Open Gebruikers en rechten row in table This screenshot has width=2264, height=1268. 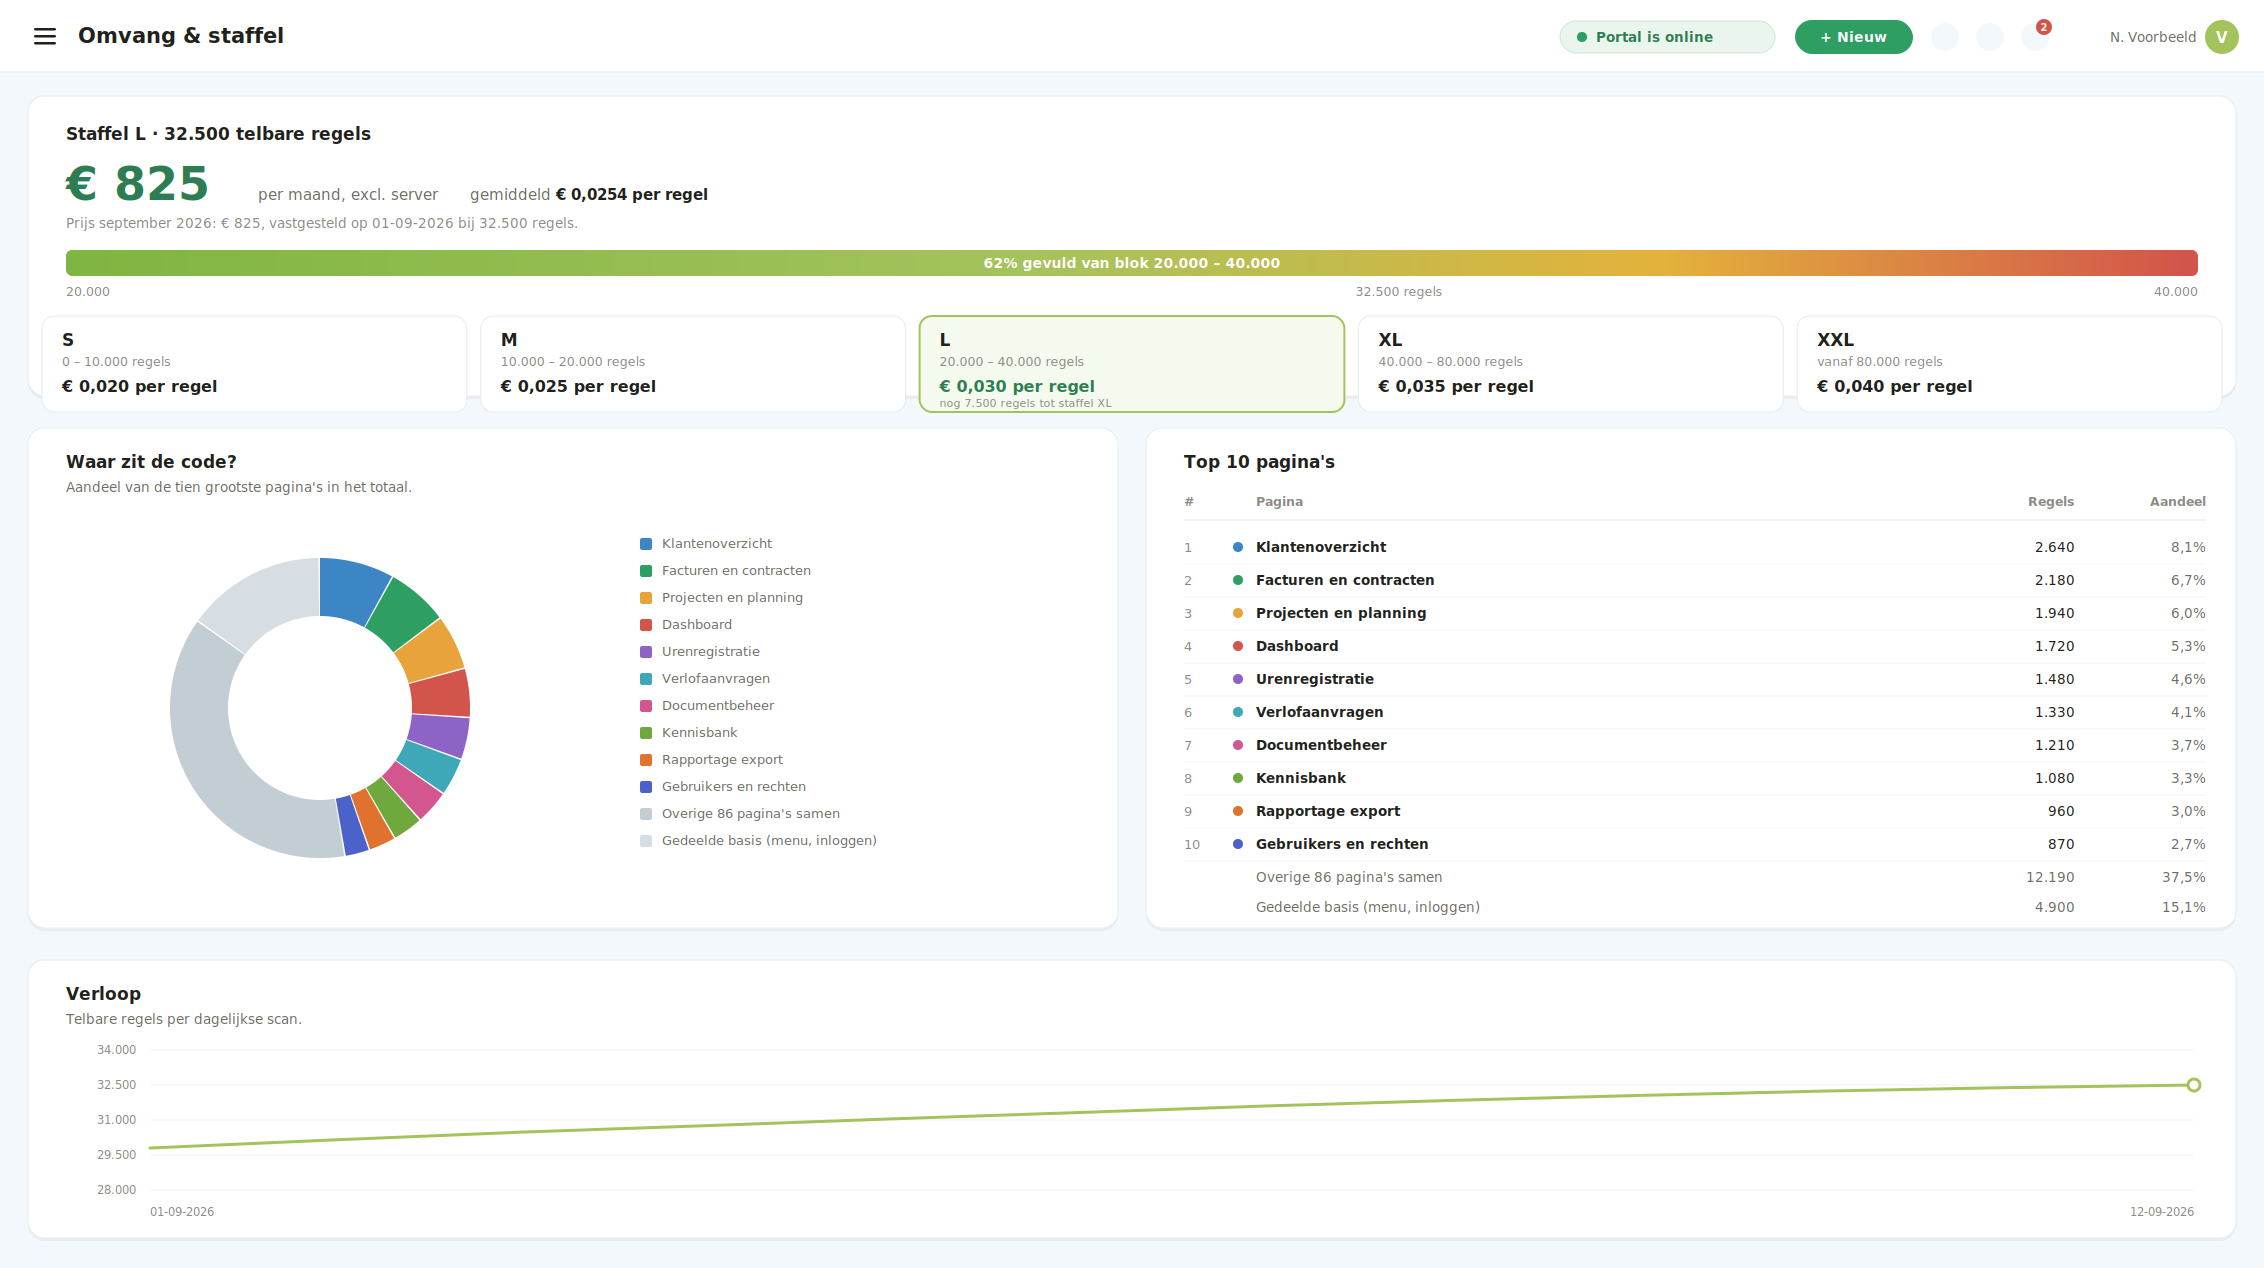click(1694, 844)
